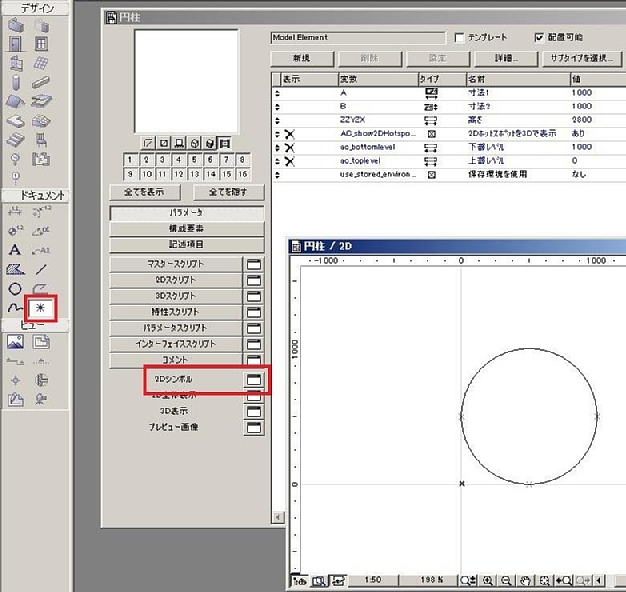The width and height of the screenshot is (626, 592).
Task: Click the 新規 button
Action: (x=301, y=58)
